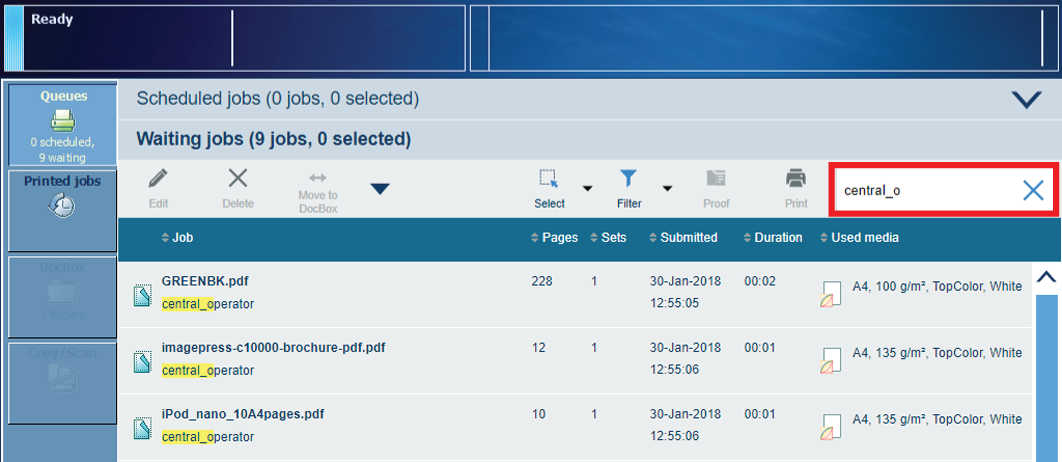
Task: Switch to the Queues tab
Action: tap(63, 124)
